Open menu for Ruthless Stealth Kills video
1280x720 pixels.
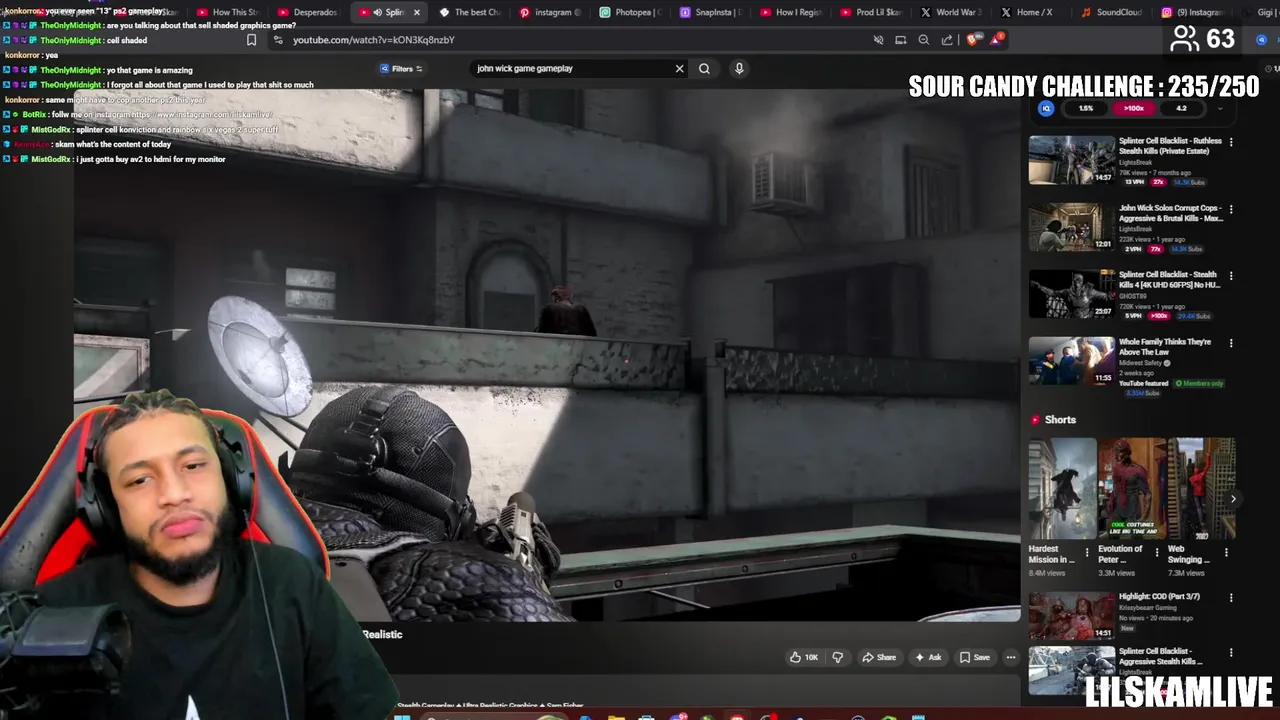click(x=1231, y=142)
